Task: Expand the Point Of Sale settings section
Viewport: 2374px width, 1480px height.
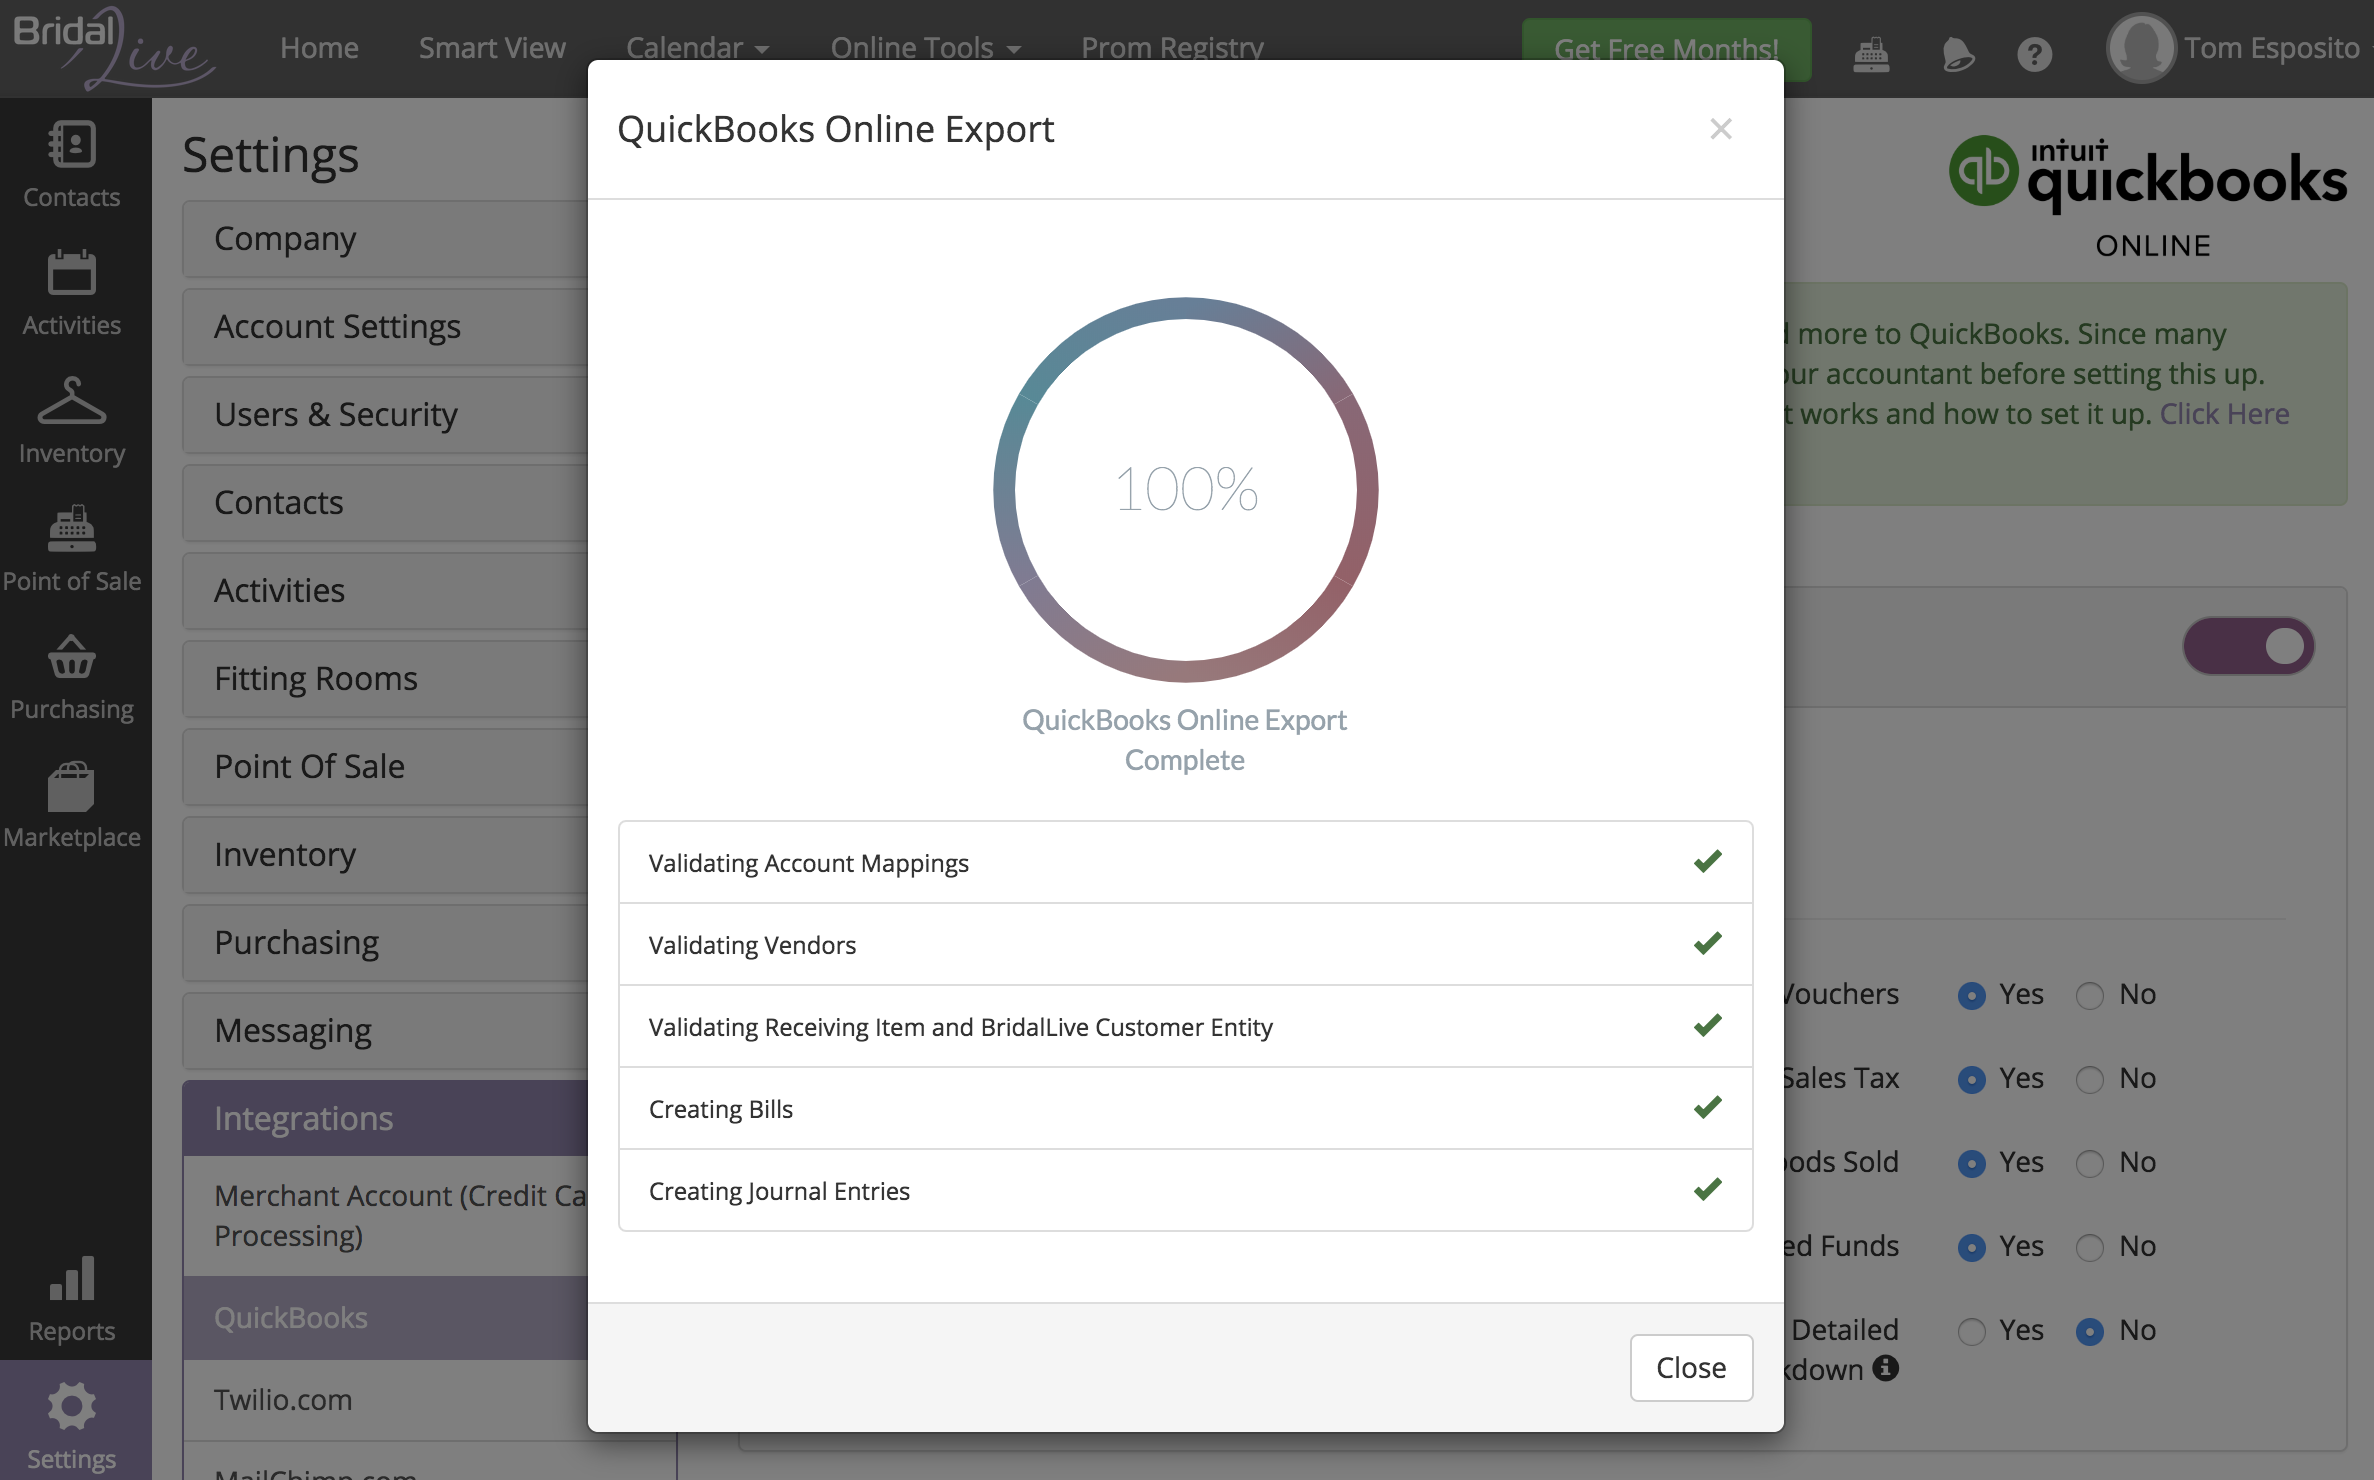Action: click(386, 767)
